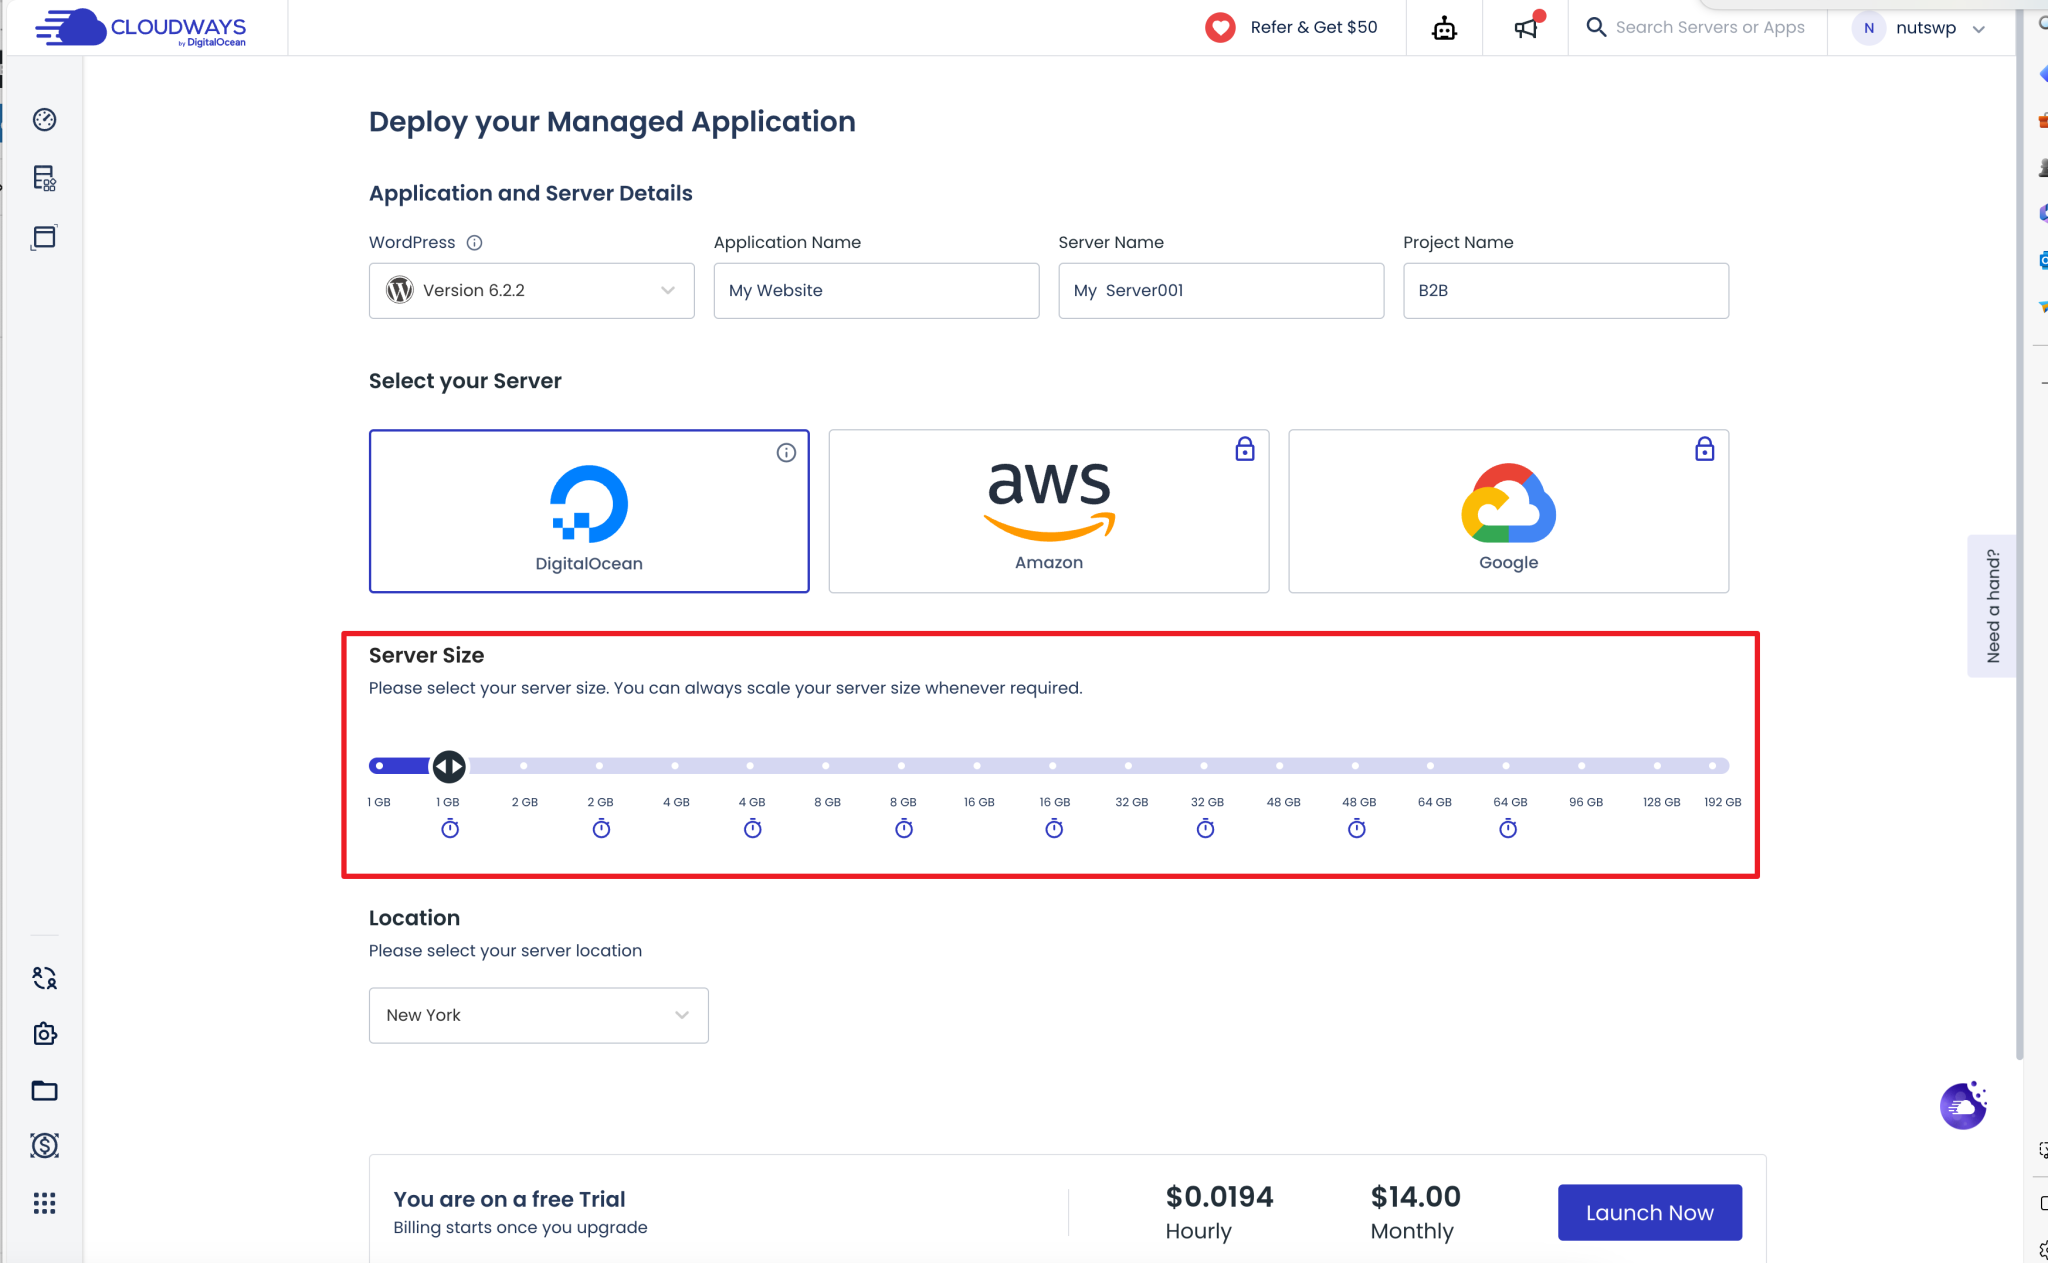The image size is (2048, 1263).
Task: Select the DigitalOcean server provider
Action: pyautogui.click(x=588, y=511)
